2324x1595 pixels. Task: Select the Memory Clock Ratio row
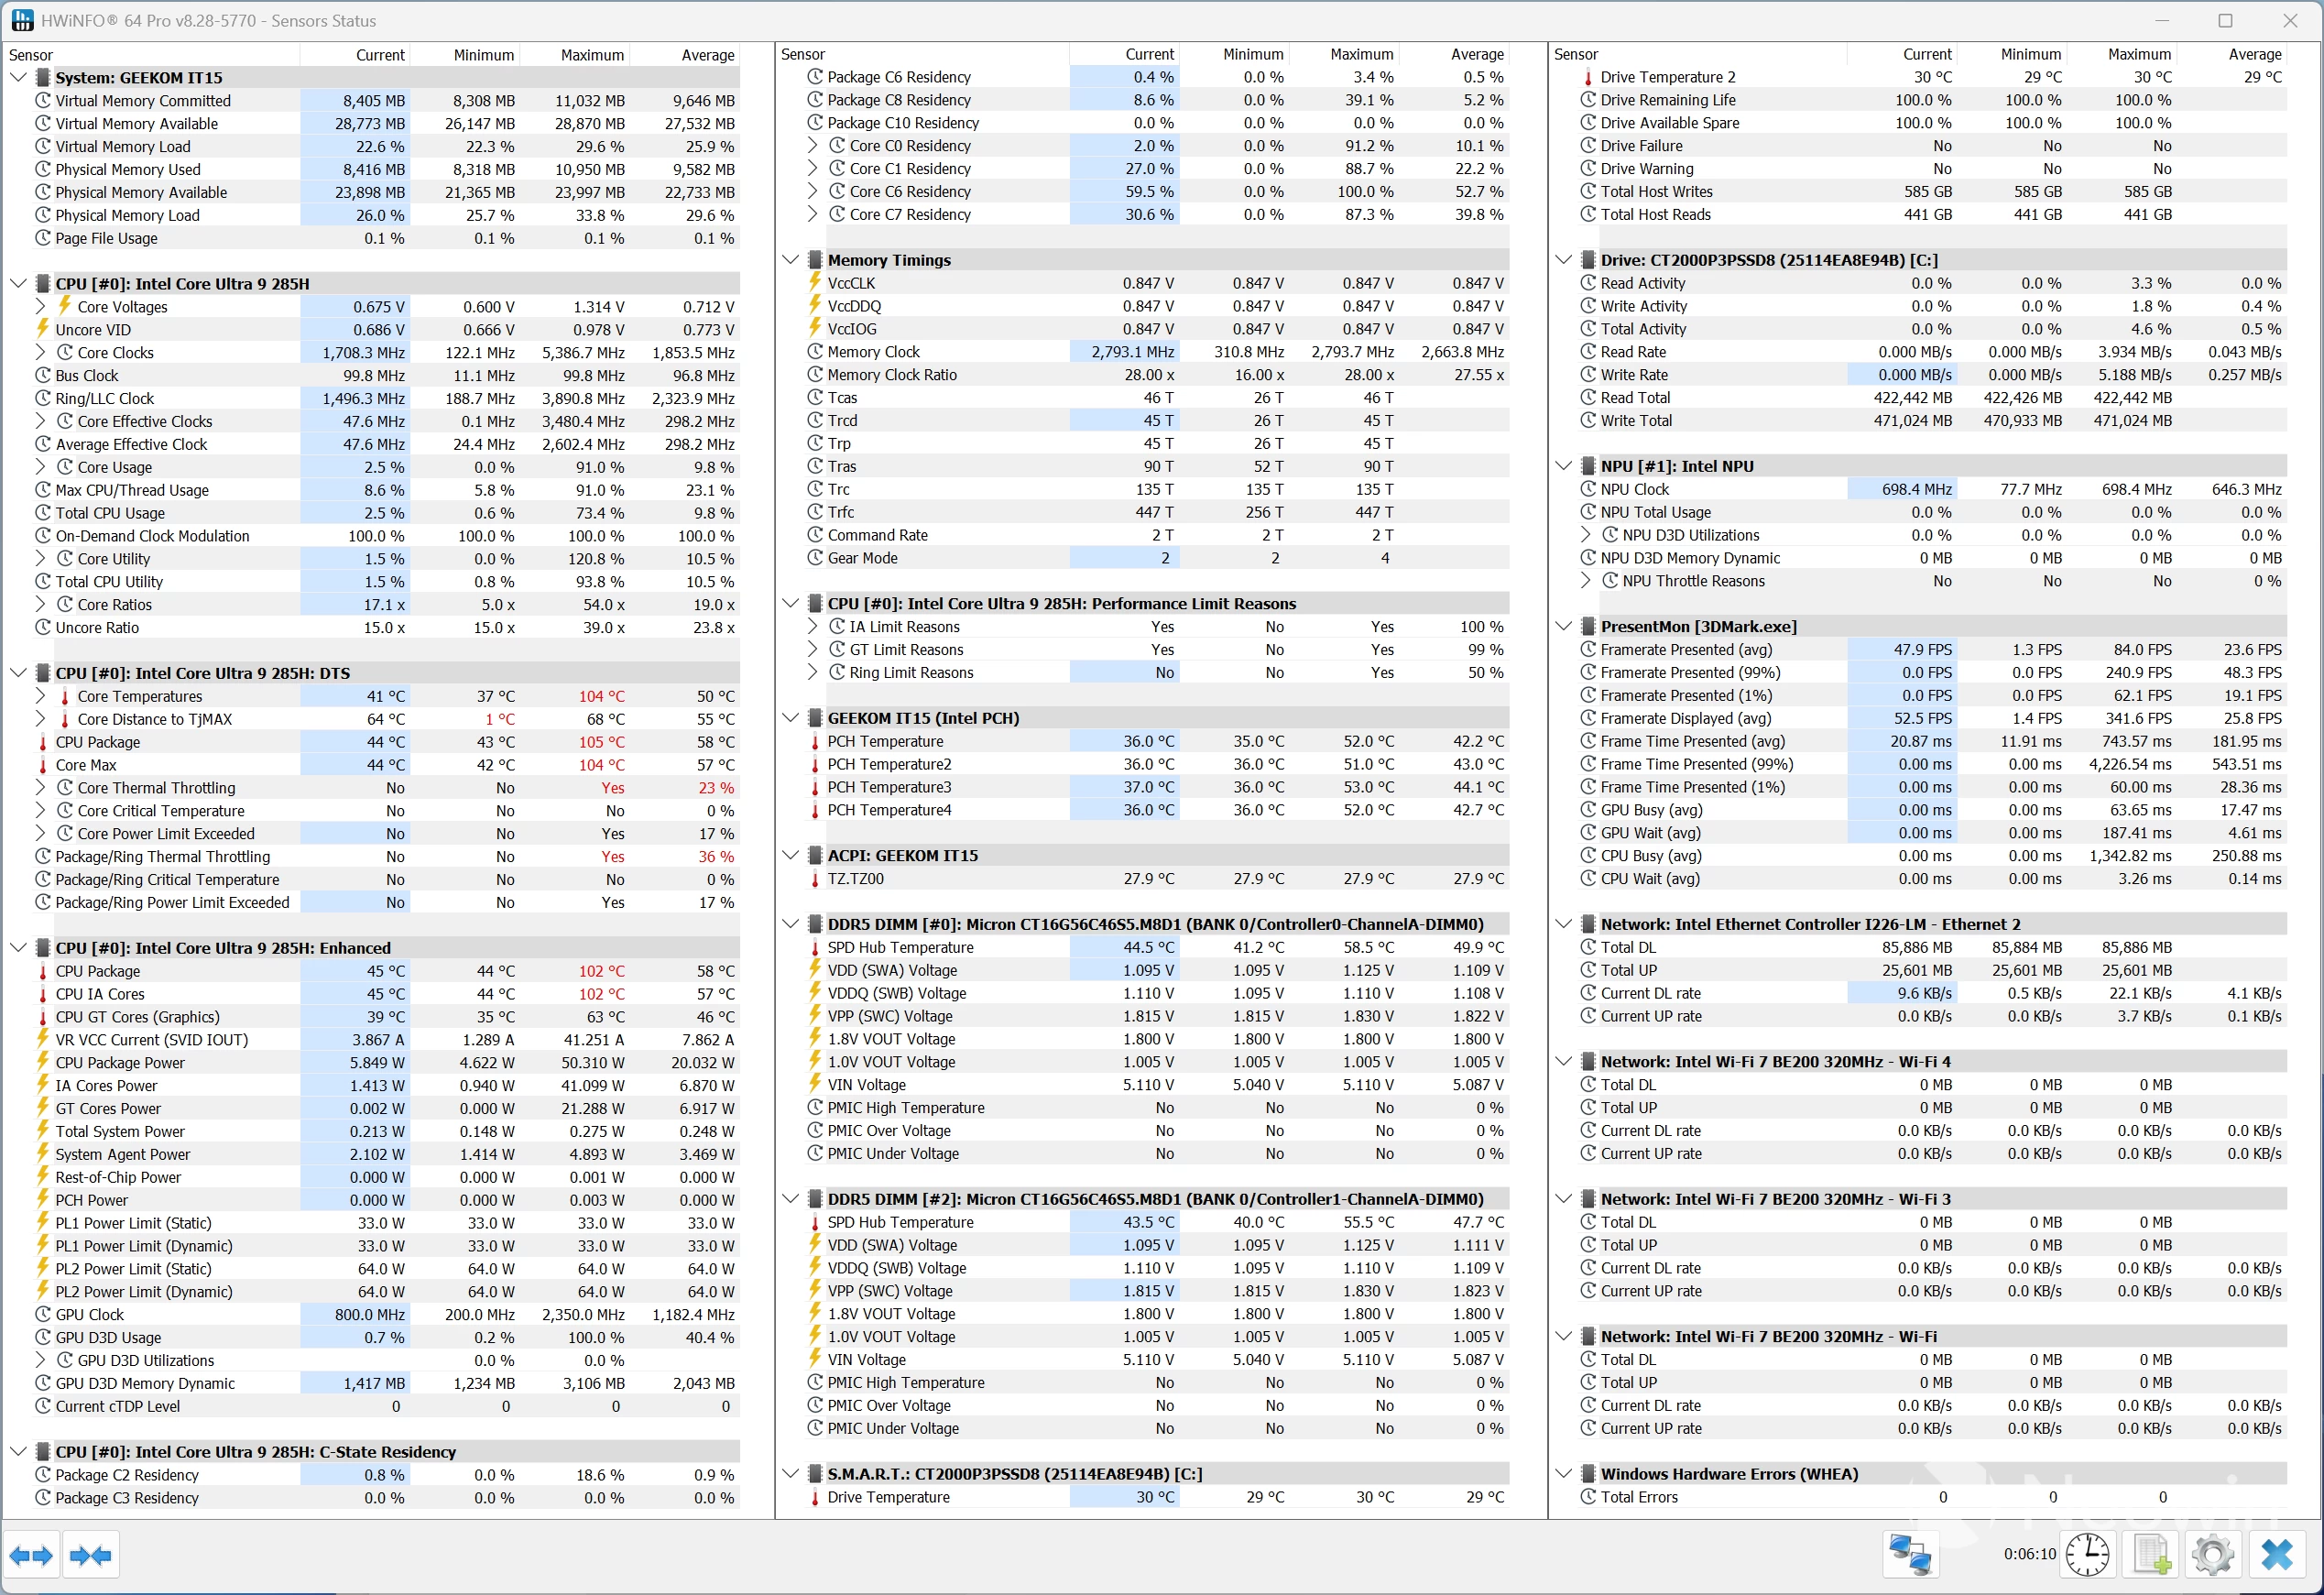click(1158, 375)
